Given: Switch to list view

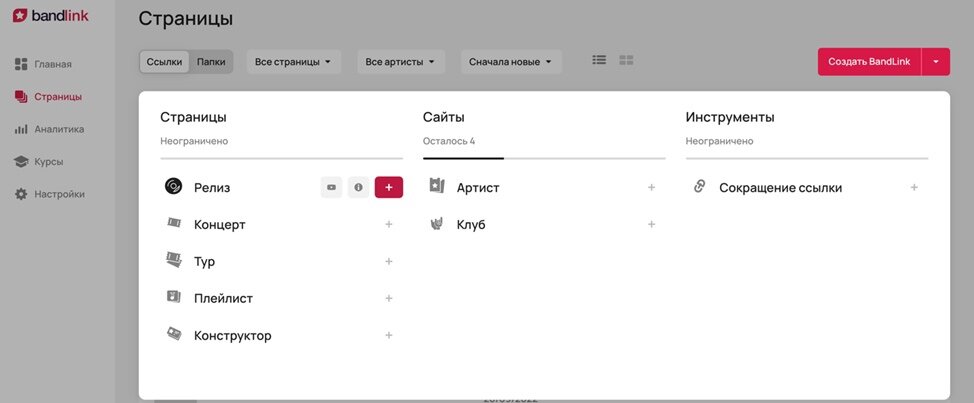Looking at the screenshot, I should (x=599, y=60).
